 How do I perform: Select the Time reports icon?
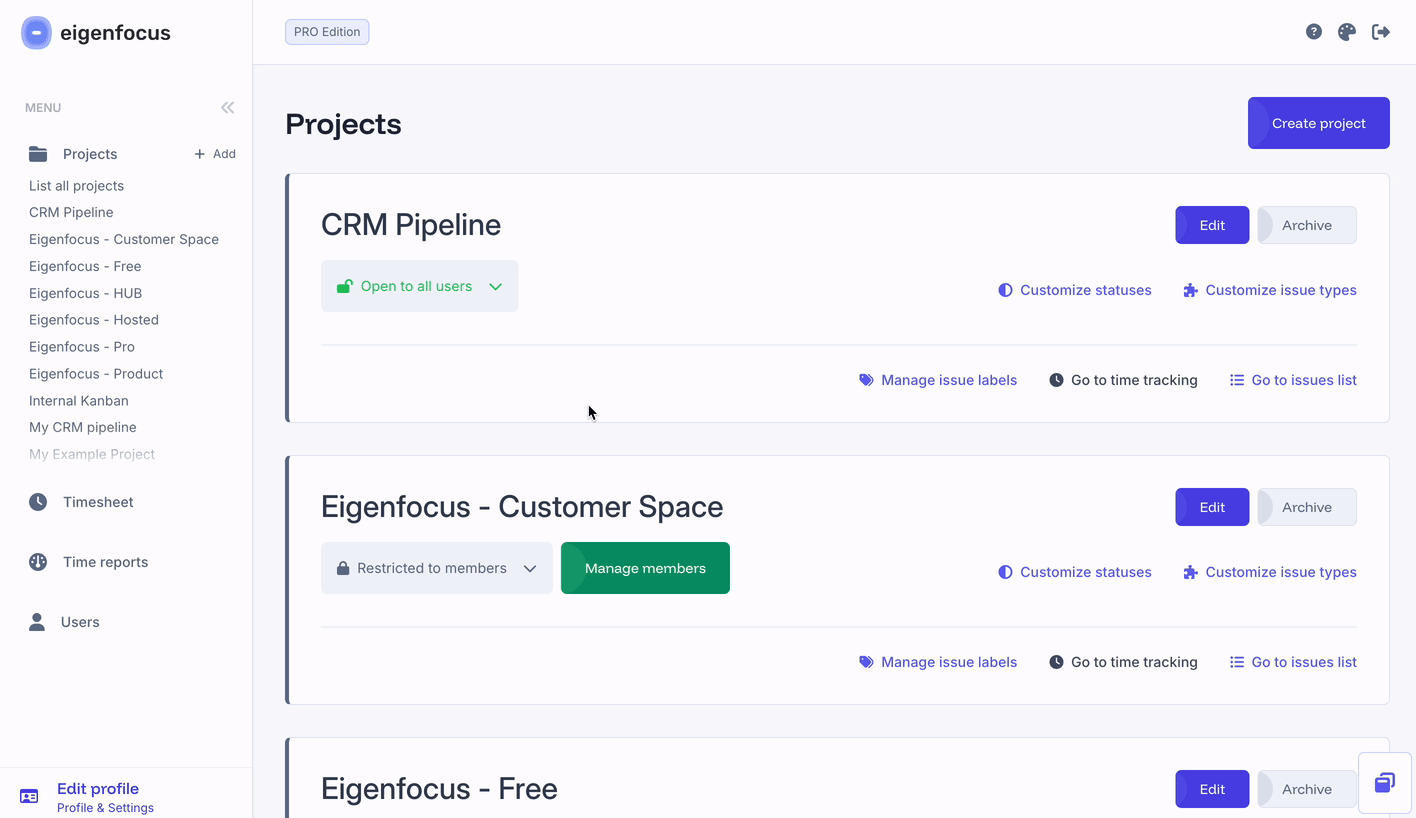(x=38, y=561)
